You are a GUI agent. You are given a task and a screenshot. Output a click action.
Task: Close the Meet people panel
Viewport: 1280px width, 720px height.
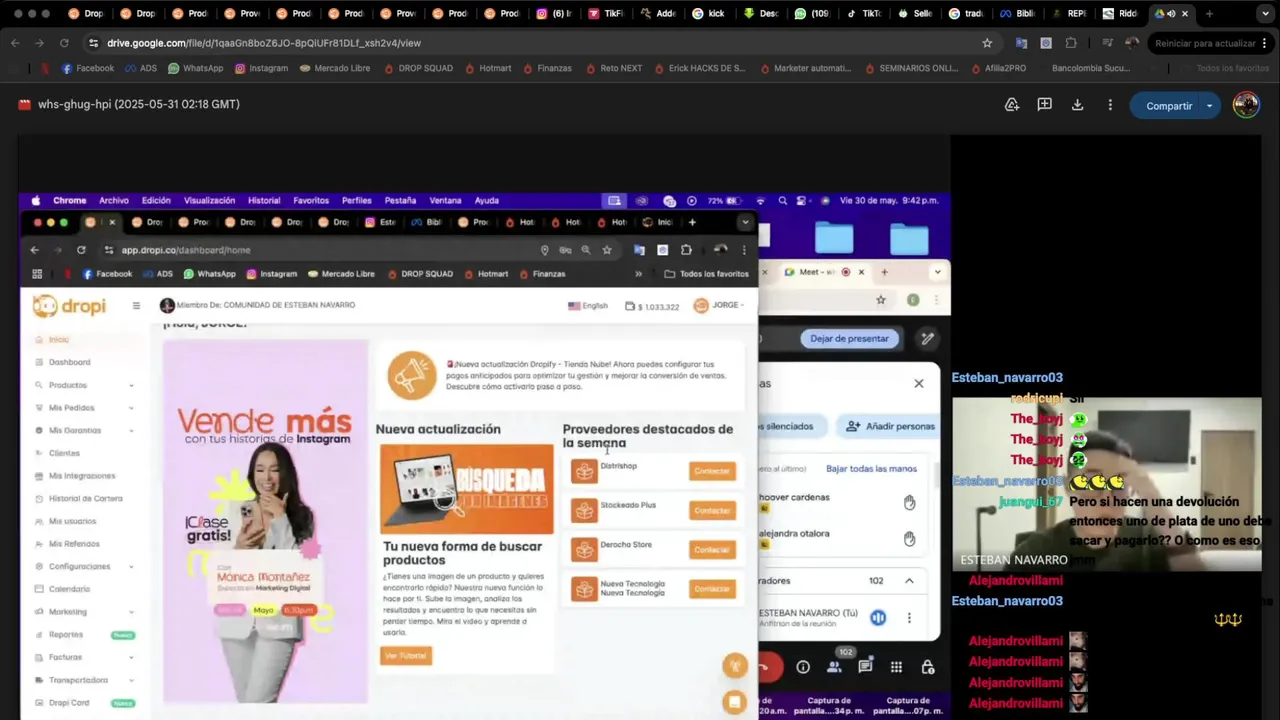[x=919, y=383]
